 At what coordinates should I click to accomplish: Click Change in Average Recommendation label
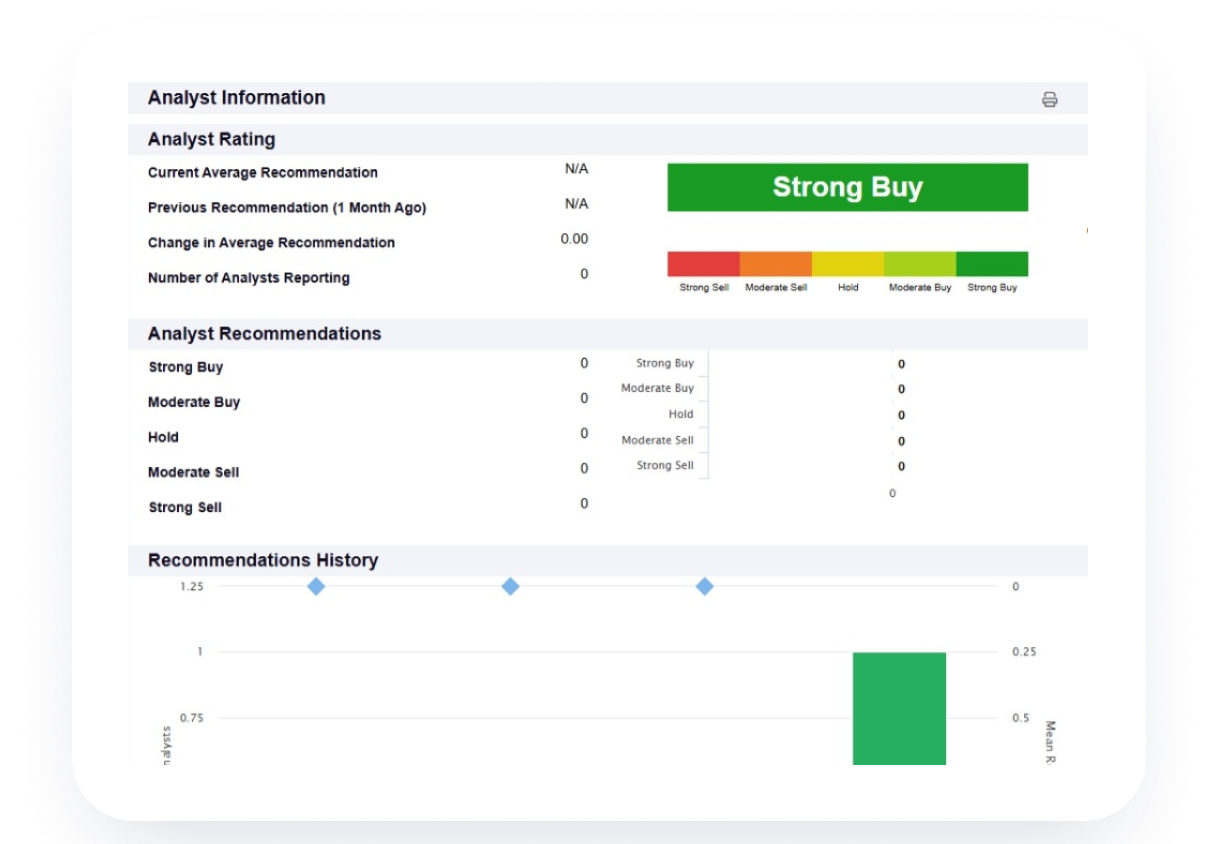tap(271, 242)
